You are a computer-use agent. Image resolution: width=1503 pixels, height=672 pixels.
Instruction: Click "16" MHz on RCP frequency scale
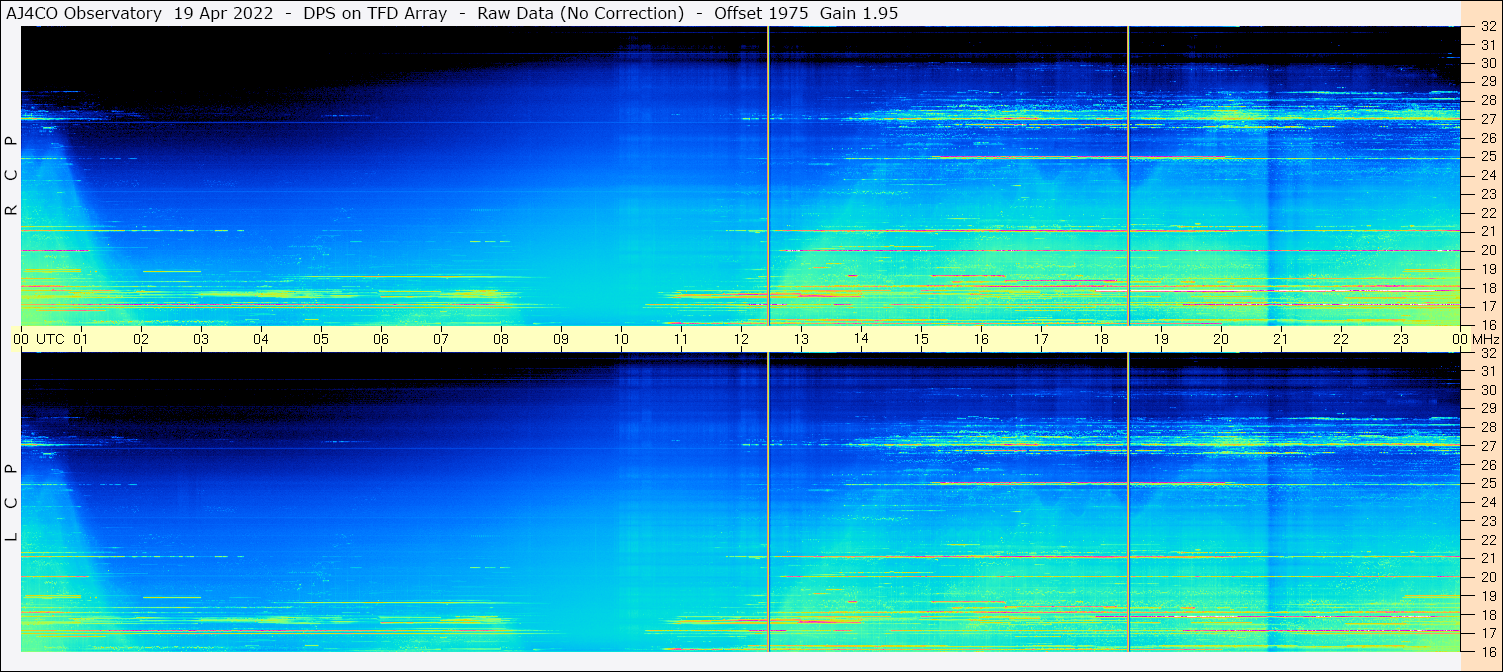click(x=1488, y=325)
